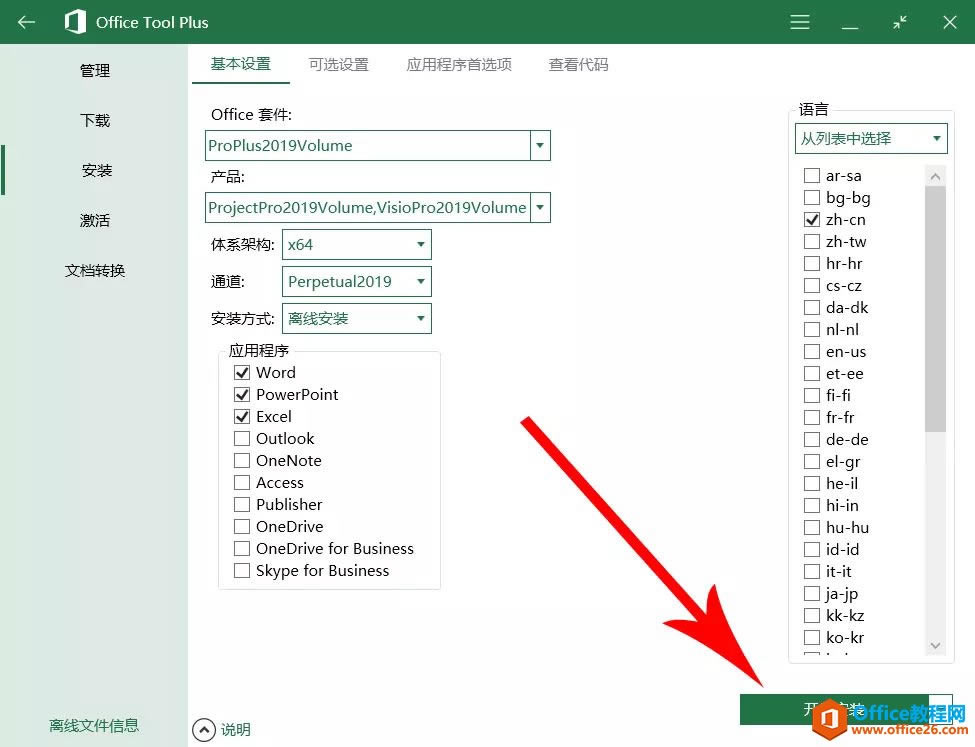Viewport: 975px width, 747px height.
Task: Uncheck the zh-cn language option
Action: (811, 219)
